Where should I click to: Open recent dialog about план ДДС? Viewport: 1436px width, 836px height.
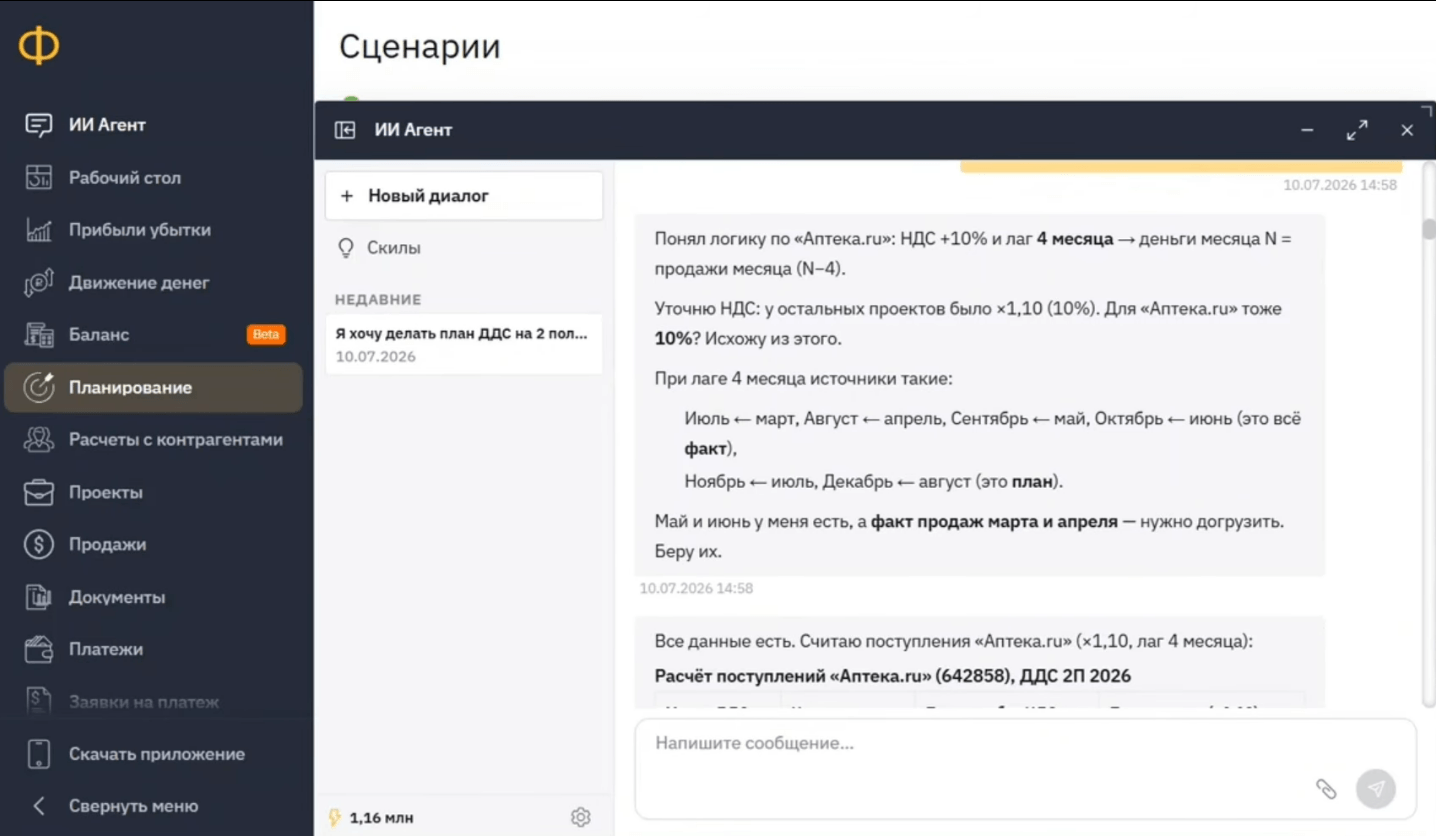pyautogui.click(x=464, y=344)
